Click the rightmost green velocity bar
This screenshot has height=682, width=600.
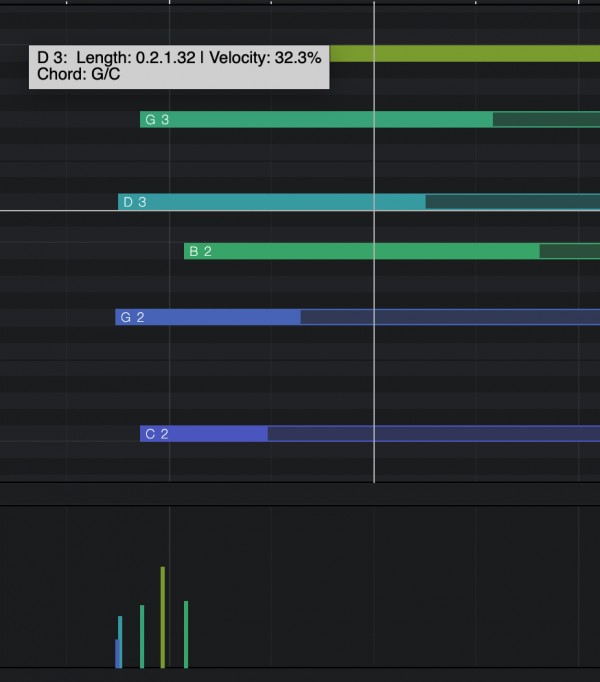point(186,634)
